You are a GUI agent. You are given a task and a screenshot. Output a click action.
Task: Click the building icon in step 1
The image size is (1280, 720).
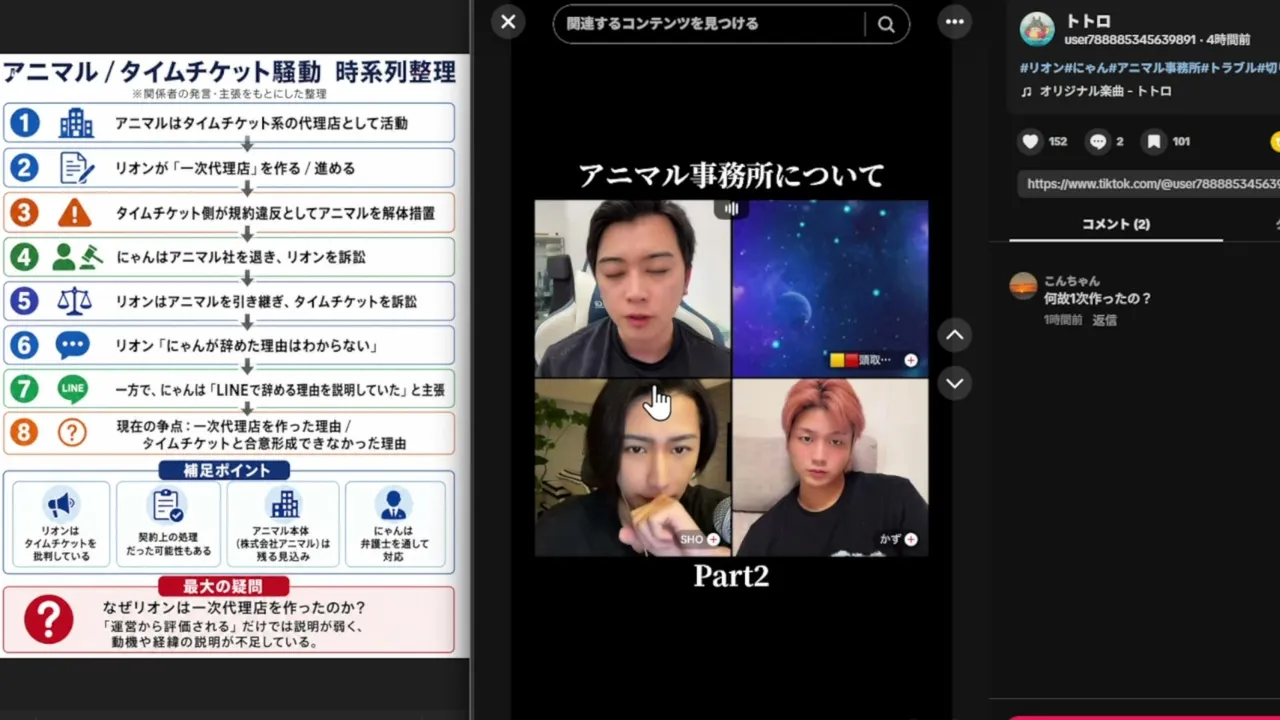(x=76, y=123)
